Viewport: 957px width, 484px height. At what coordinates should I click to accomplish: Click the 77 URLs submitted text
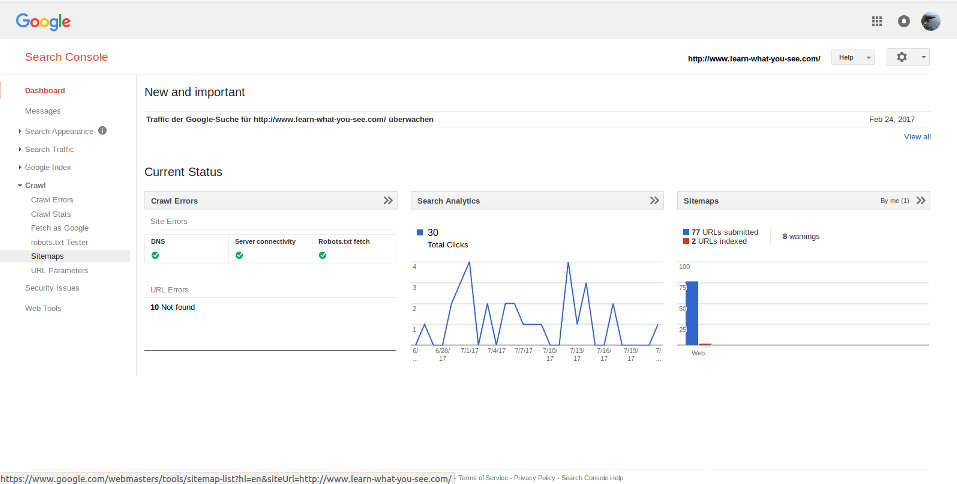(x=725, y=232)
